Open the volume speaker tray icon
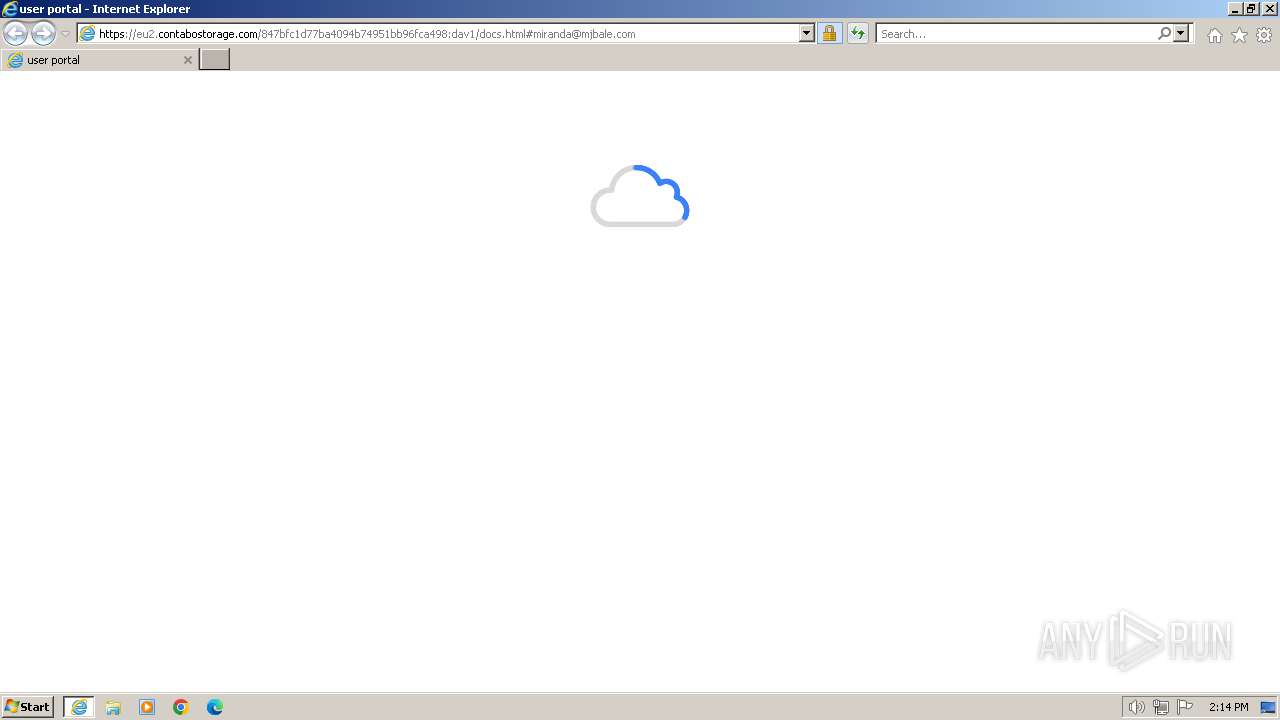This screenshot has height=720, width=1280. (x=1136, y=707)
